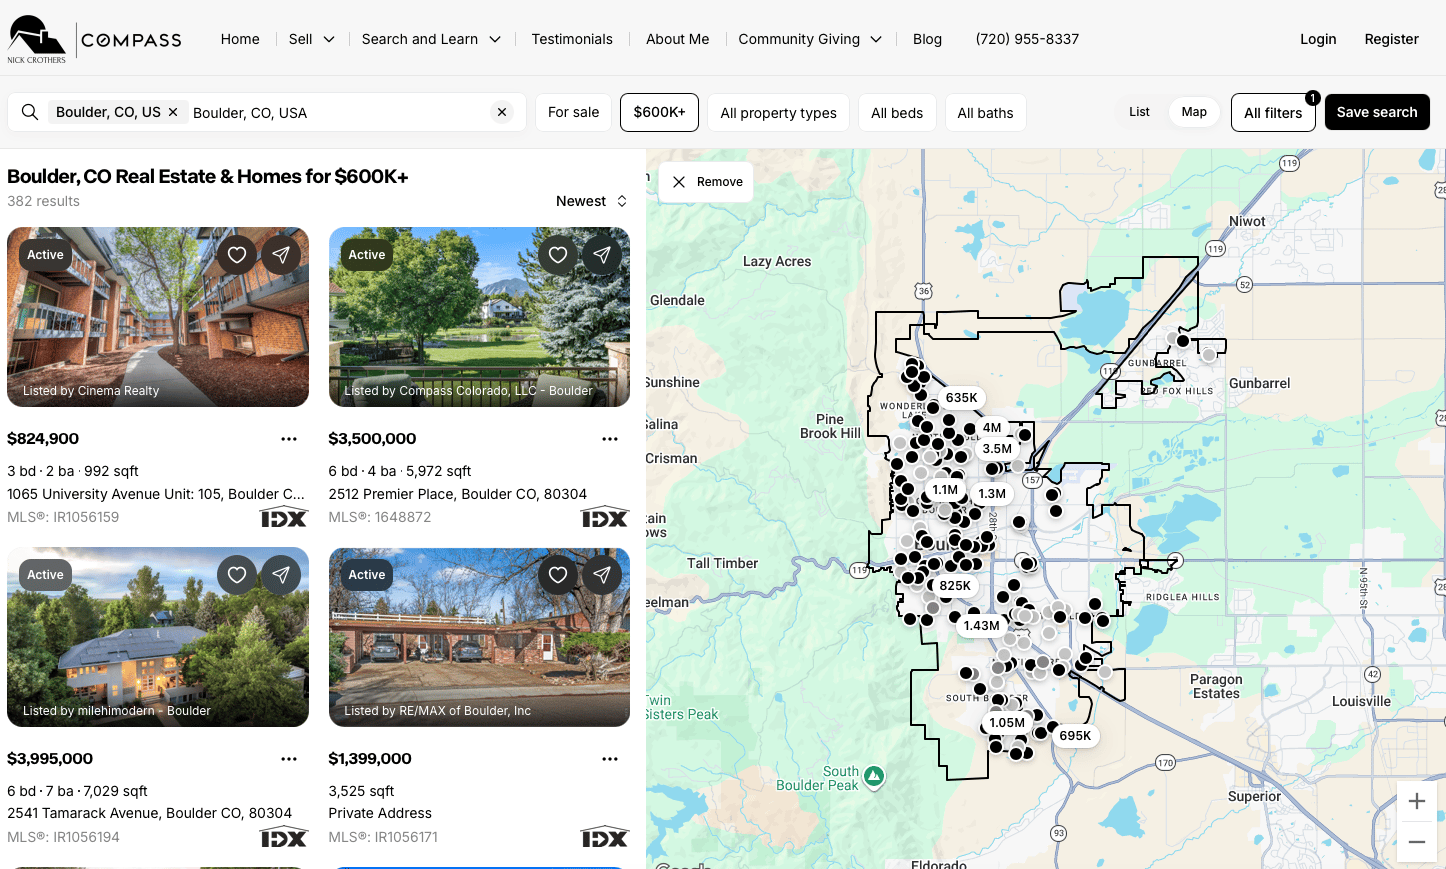Open the Testimonials page

click(572, 39)
